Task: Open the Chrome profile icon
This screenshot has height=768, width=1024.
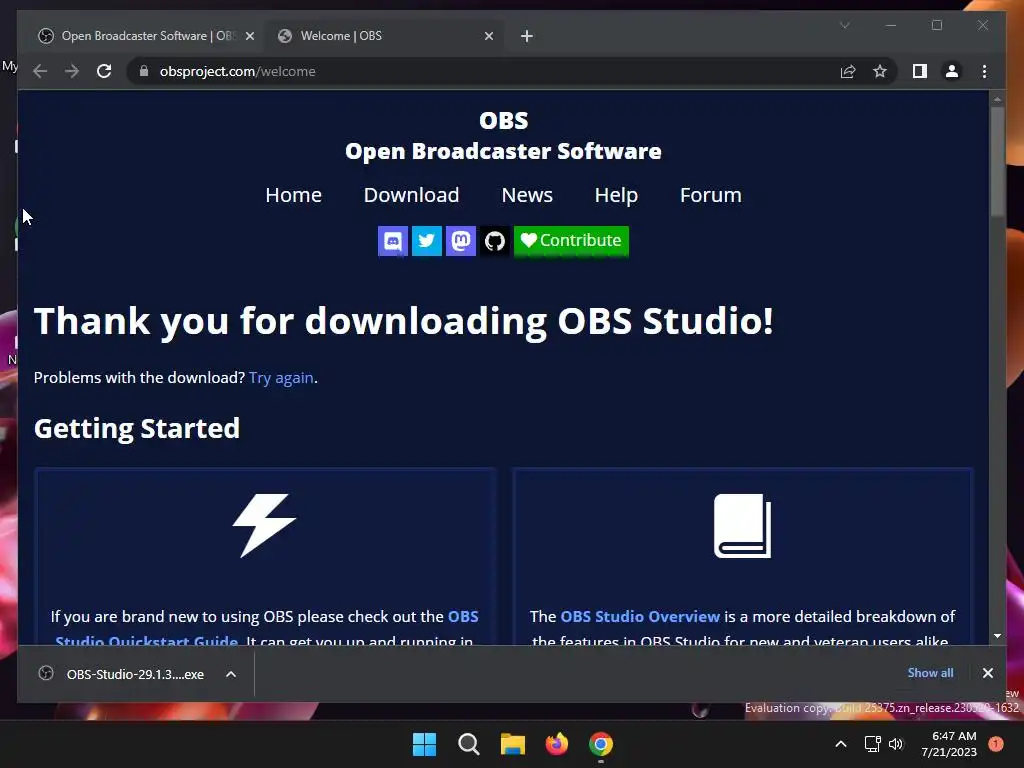Action: [952, 71]
